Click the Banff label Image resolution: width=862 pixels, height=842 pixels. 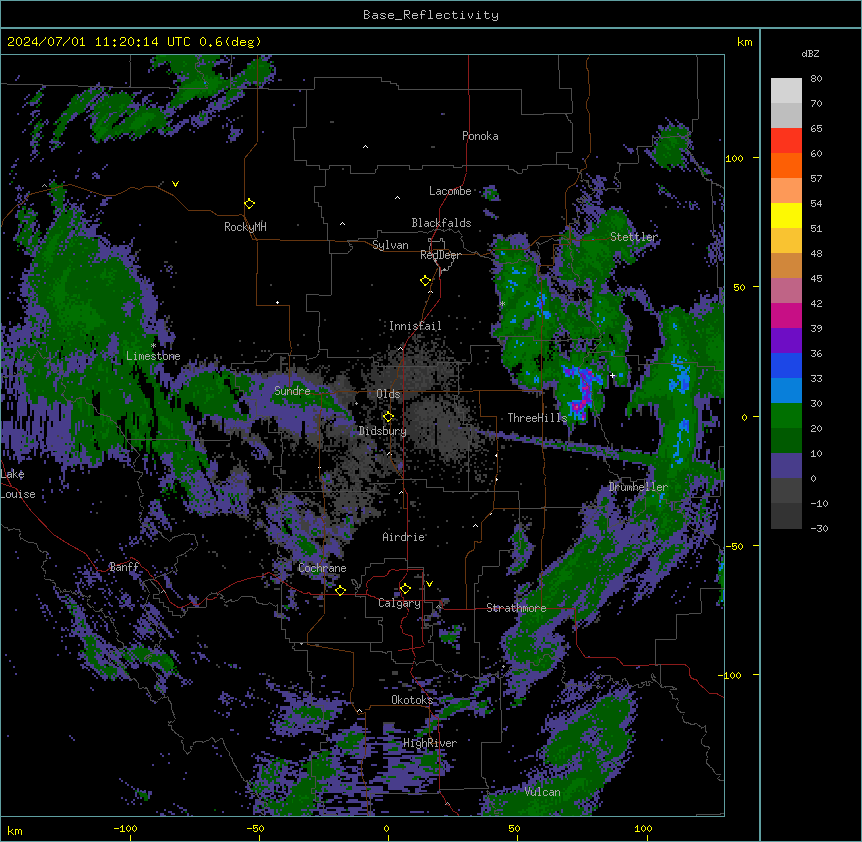(124, 567)
